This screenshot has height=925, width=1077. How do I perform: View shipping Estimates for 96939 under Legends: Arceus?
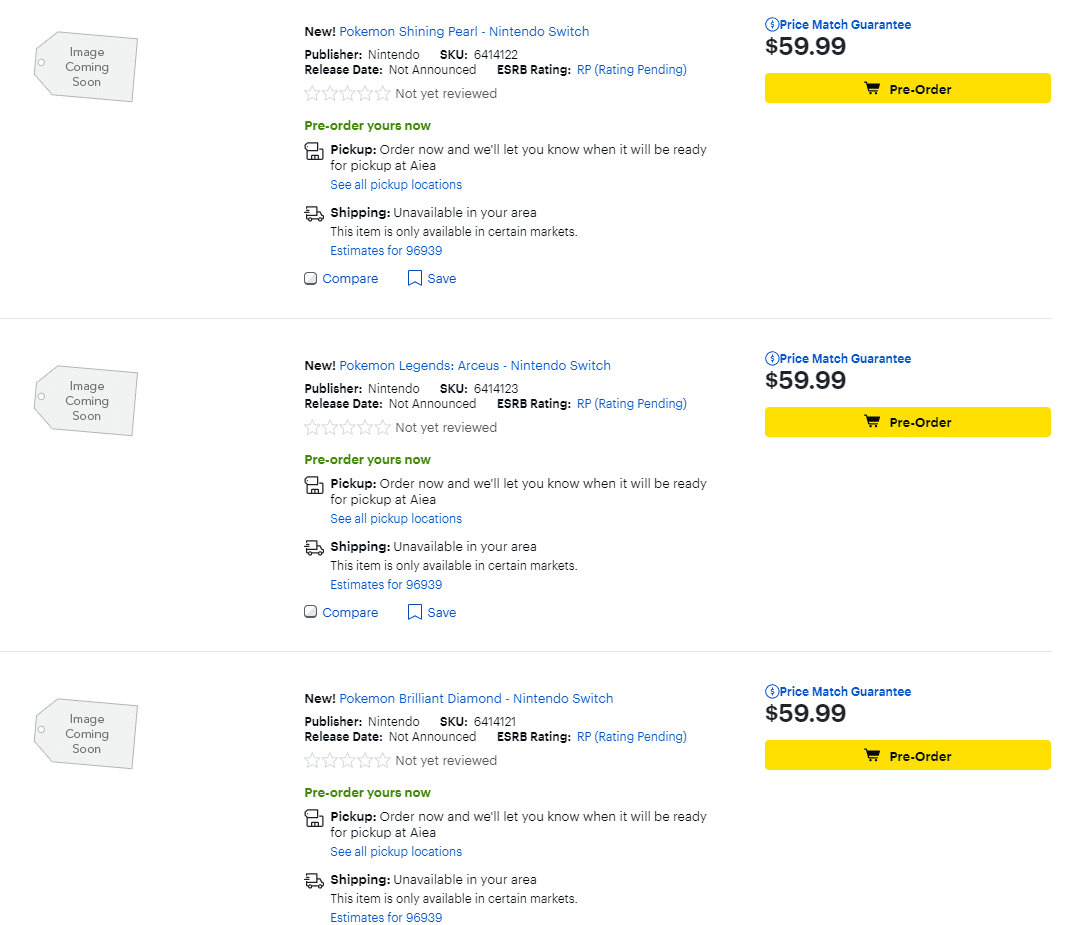point(386,585)
